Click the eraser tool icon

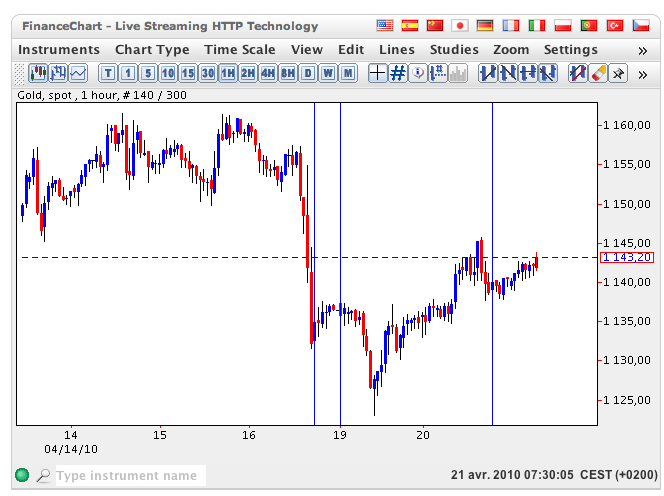pyautogui.click(x=598, y=72)
